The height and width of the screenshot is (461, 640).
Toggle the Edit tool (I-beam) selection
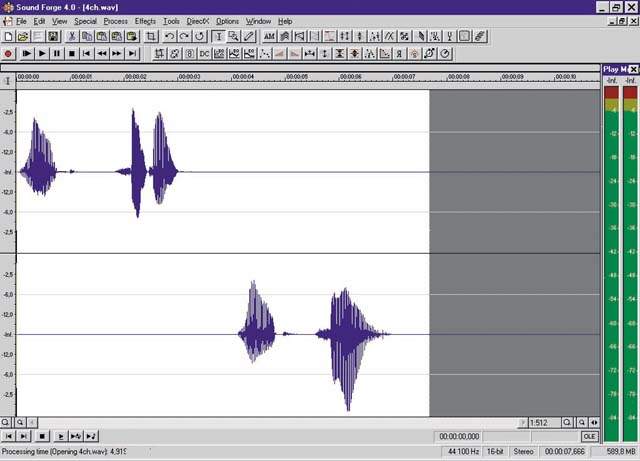click(x=218, y=36)
